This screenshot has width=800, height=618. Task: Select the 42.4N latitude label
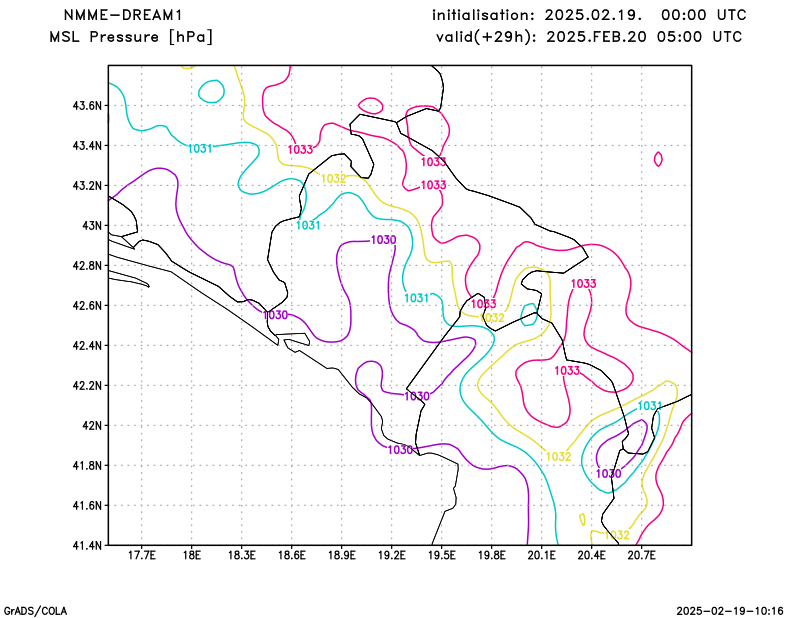pos(87,345)
